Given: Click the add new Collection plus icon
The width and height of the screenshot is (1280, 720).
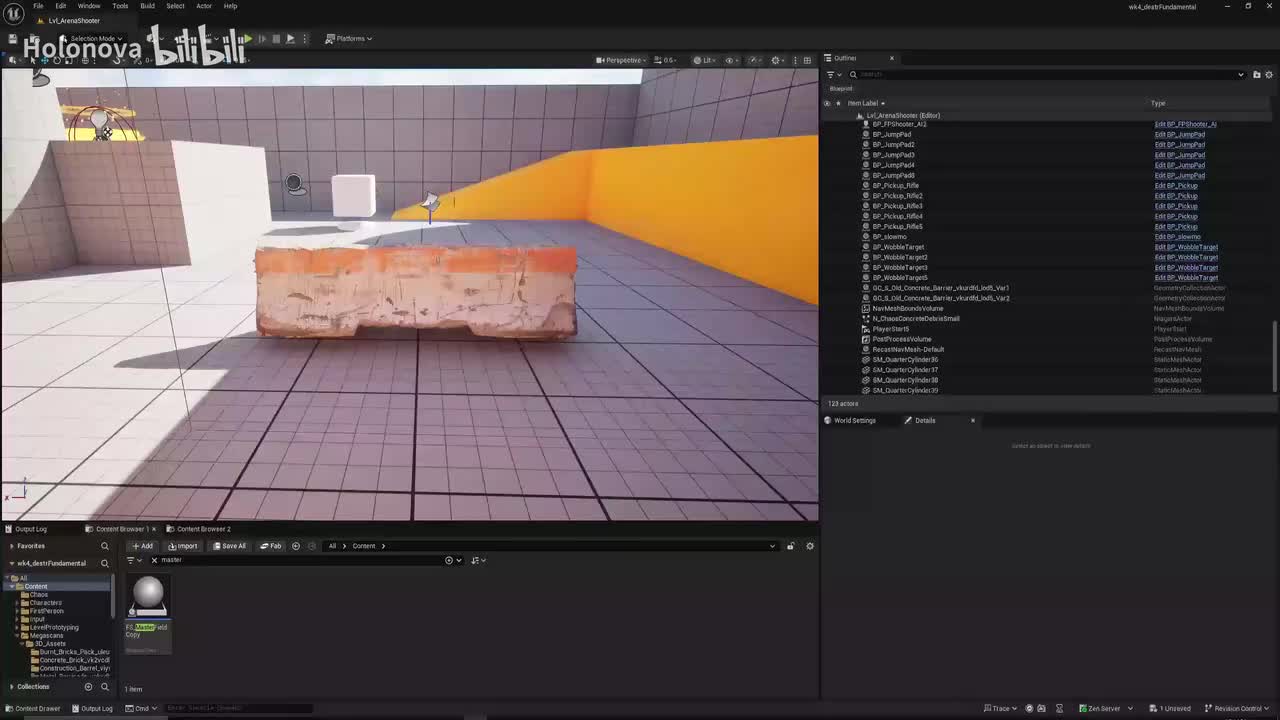Looking at the screenshot, I should [88, 687].
